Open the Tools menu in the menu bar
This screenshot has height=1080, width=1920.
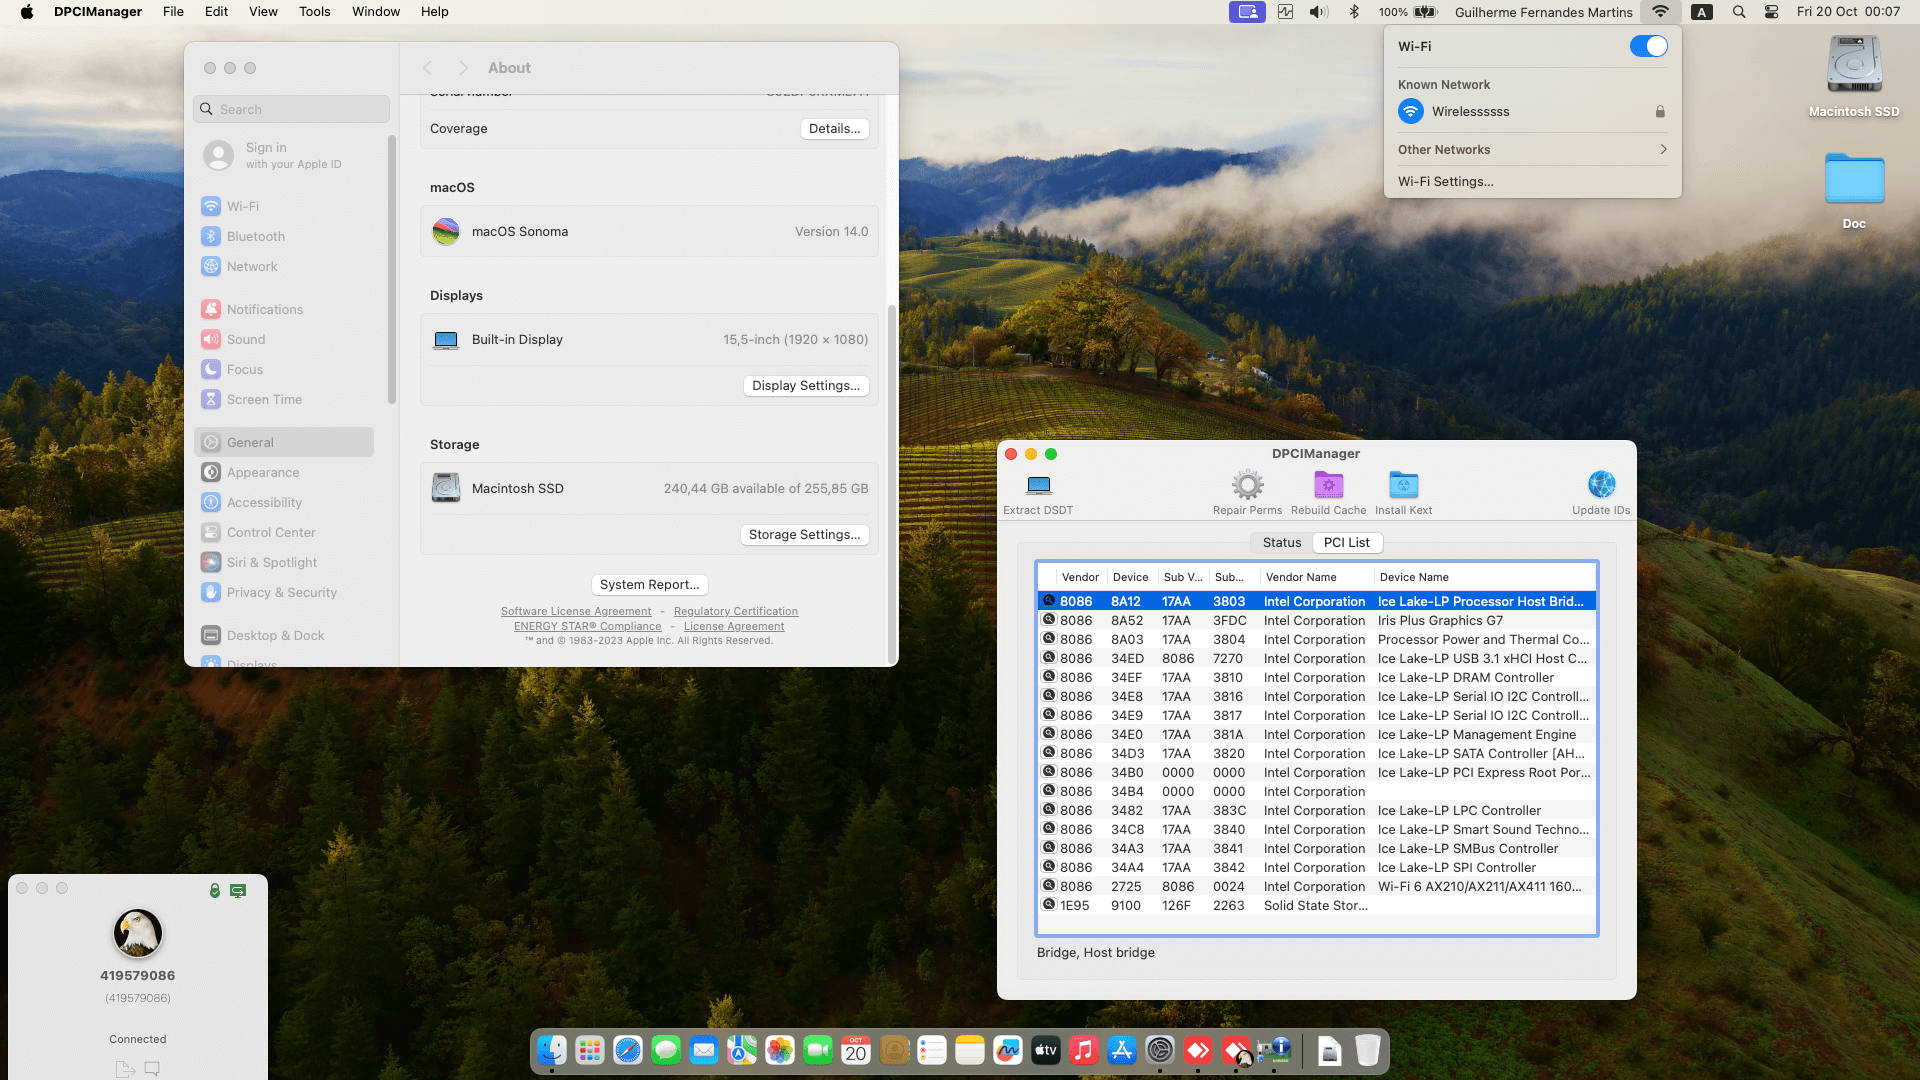pyautogui.click(x=314, y=12)
